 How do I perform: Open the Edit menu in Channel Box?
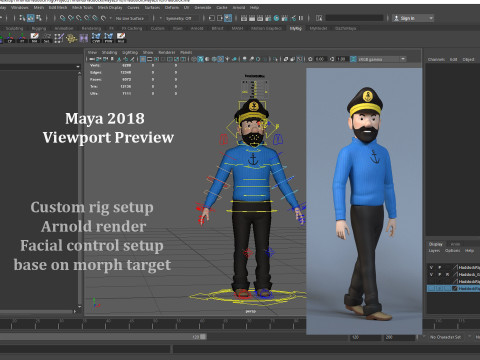point(453,59)
